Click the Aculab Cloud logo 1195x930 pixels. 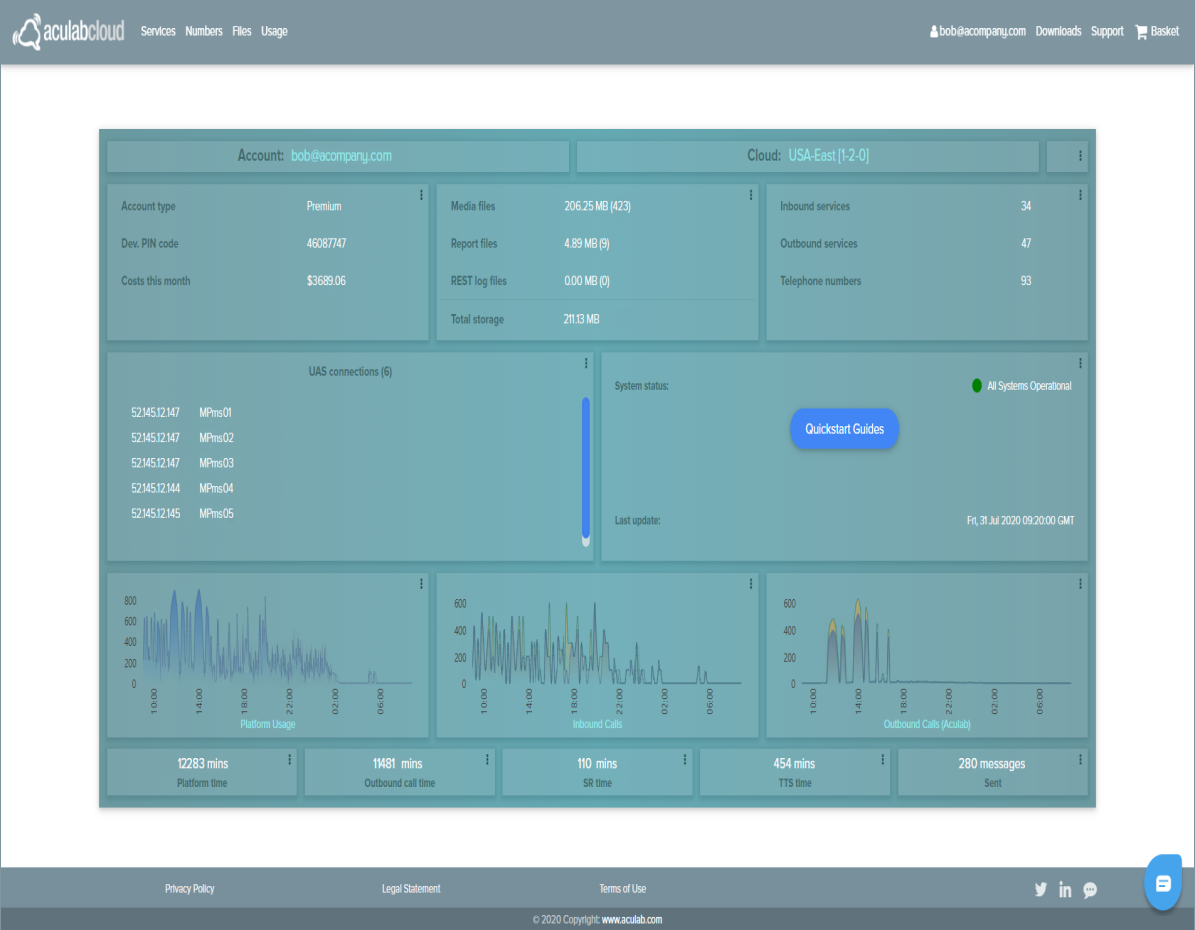pos(69,31)
